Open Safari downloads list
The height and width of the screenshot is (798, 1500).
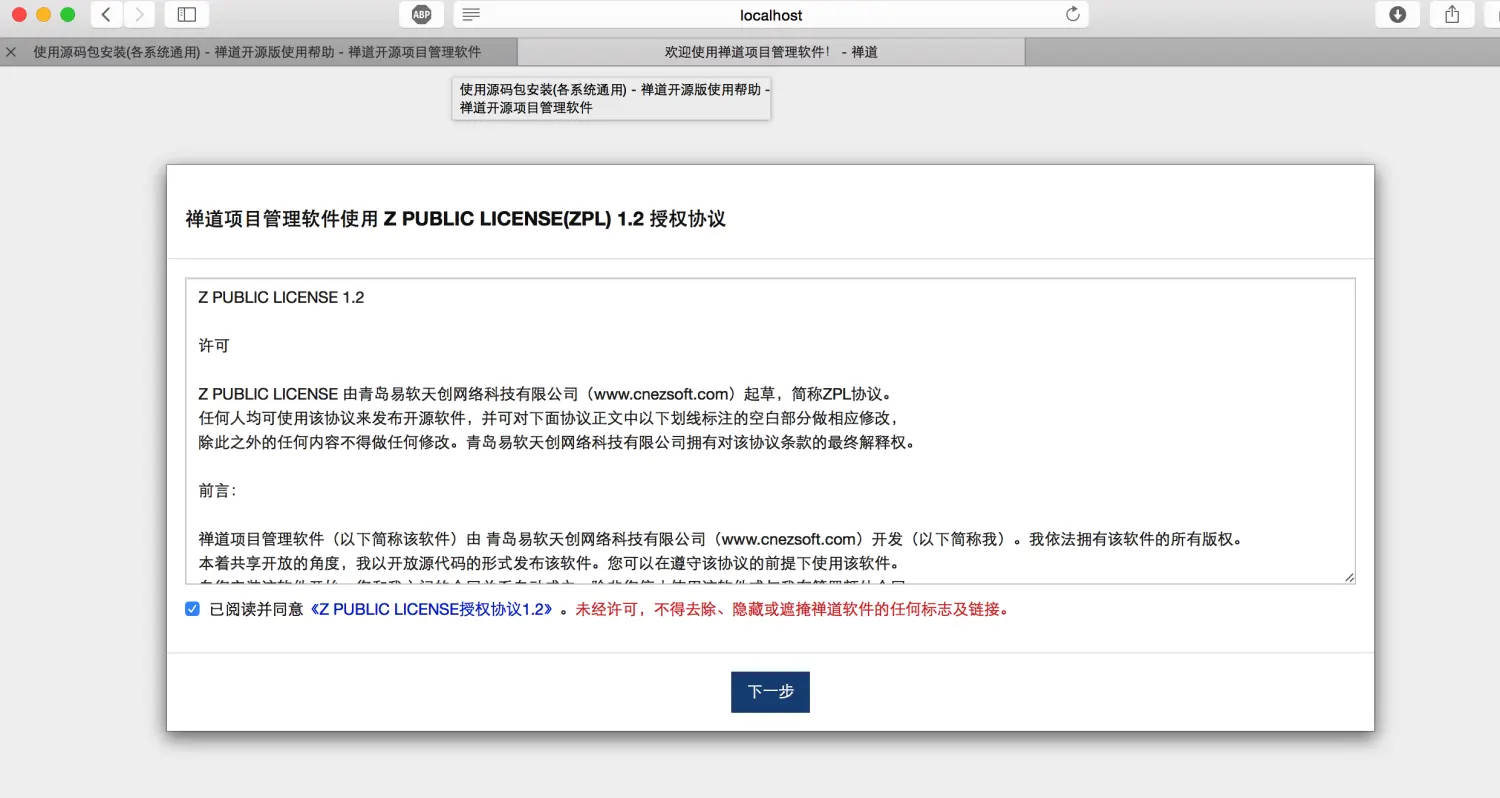pyautogui.click(x=1398, y=15)
